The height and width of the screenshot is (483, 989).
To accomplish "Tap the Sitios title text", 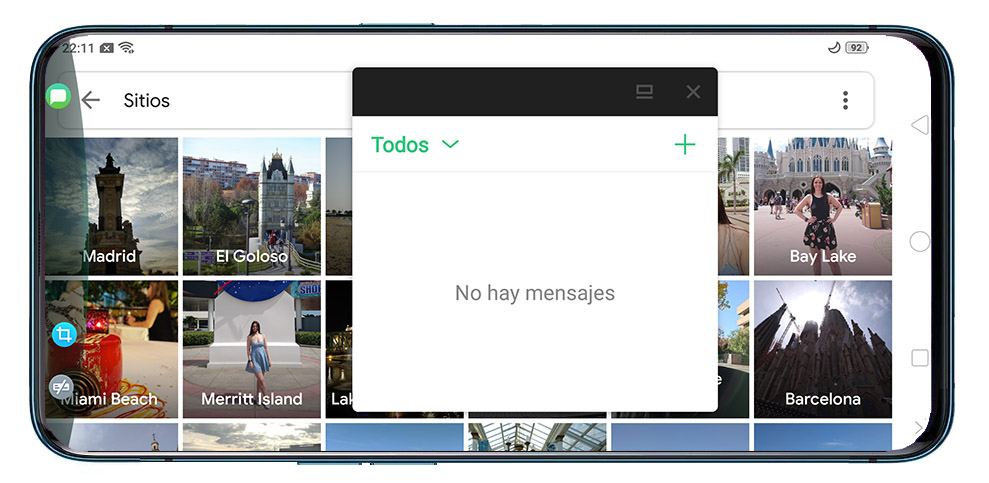I will (x=146, y=100).
